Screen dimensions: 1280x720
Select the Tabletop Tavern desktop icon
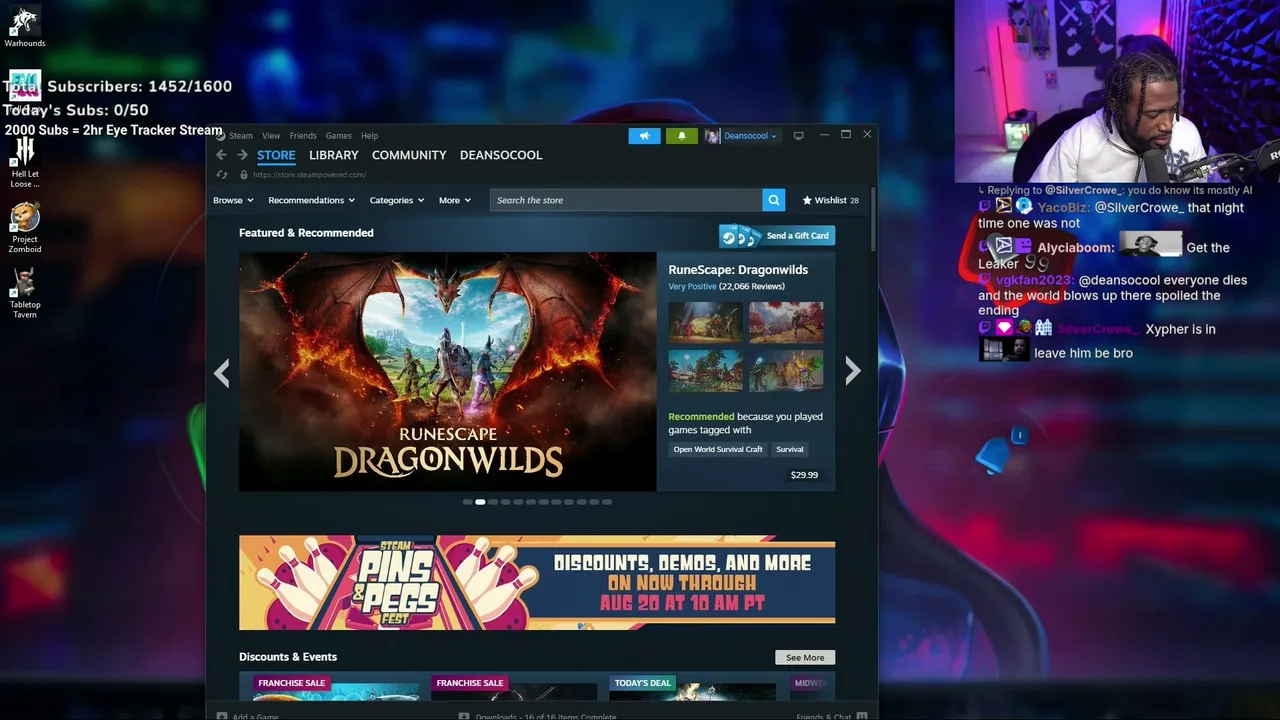pyautogui.click(x=24, y=293)
